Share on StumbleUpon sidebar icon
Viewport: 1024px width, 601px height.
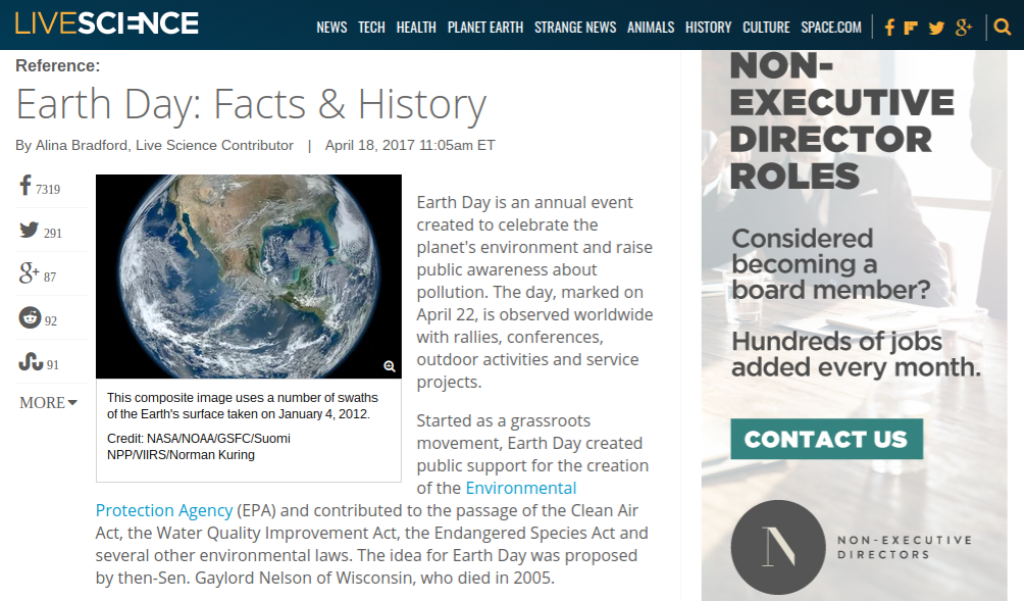[30, 363]
